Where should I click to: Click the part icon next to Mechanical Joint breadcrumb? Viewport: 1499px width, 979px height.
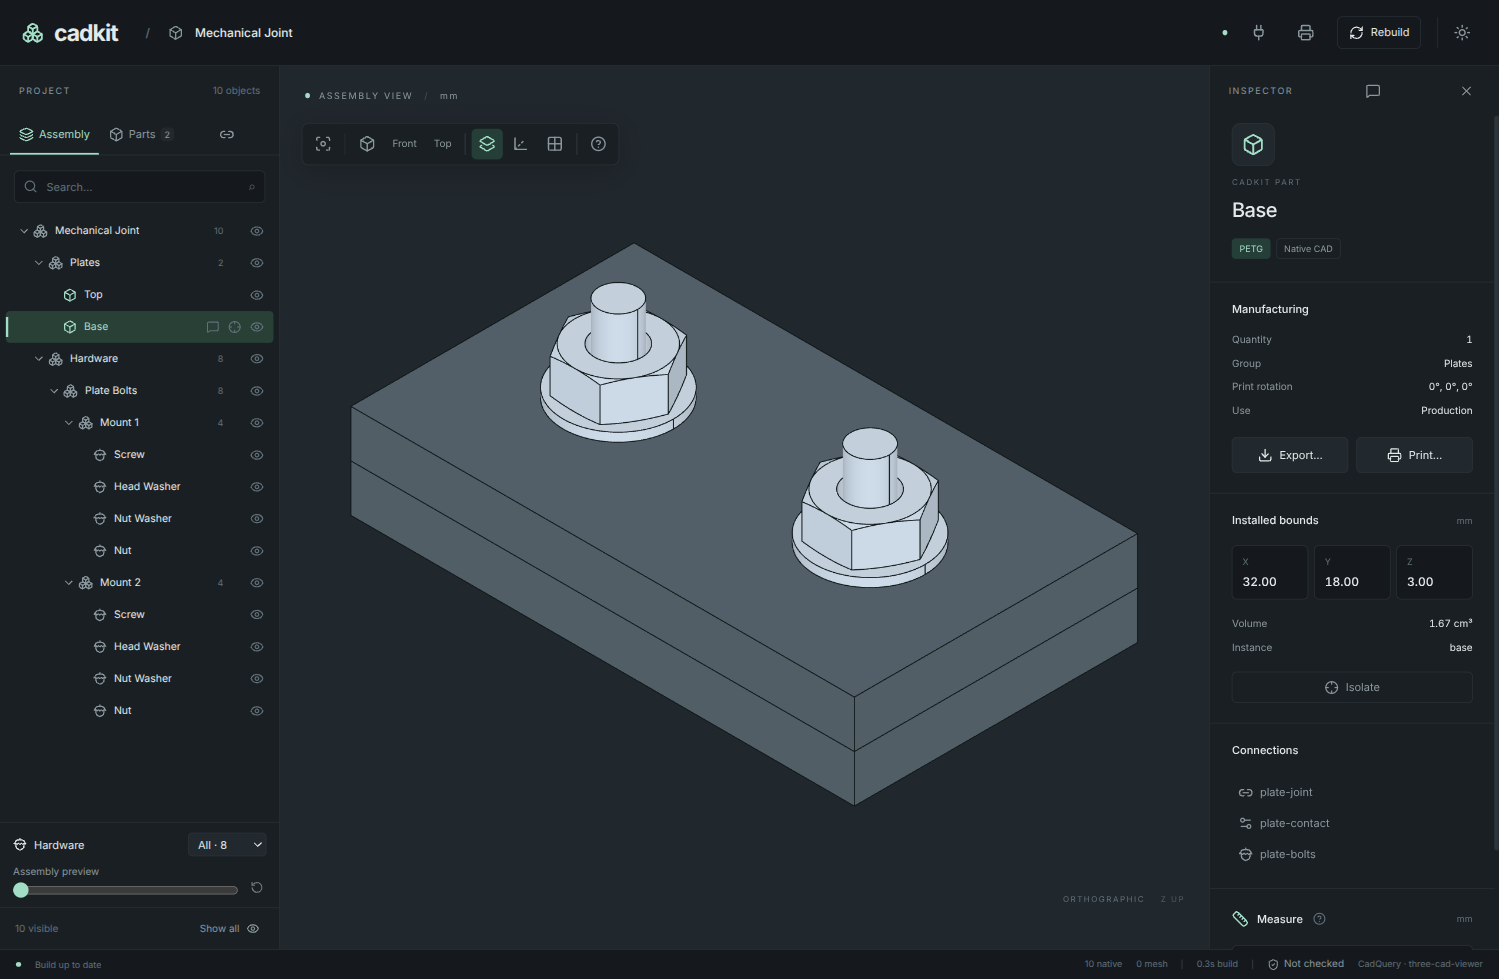176,33
